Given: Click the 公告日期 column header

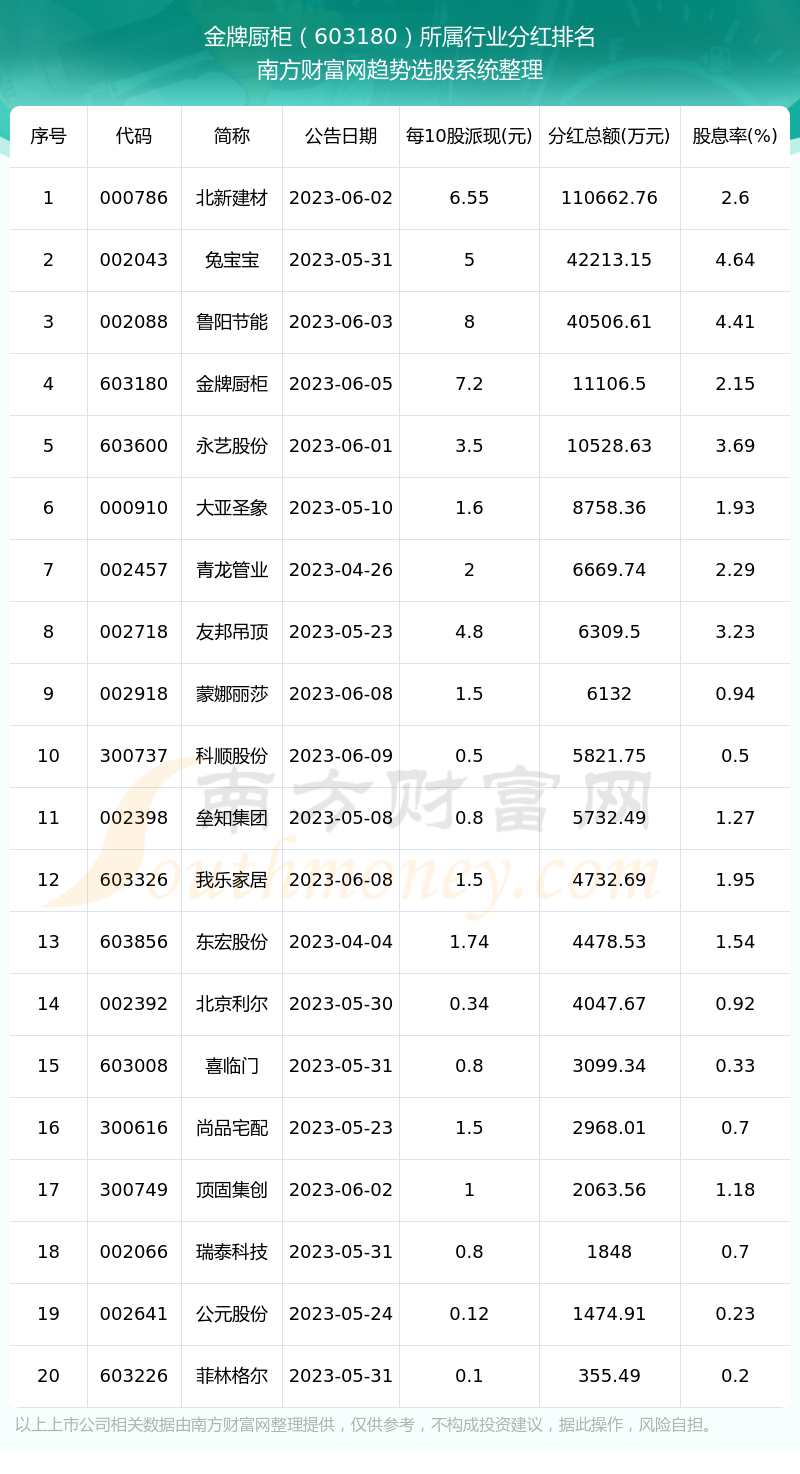Looking at the screenshot, I should 341,136.
